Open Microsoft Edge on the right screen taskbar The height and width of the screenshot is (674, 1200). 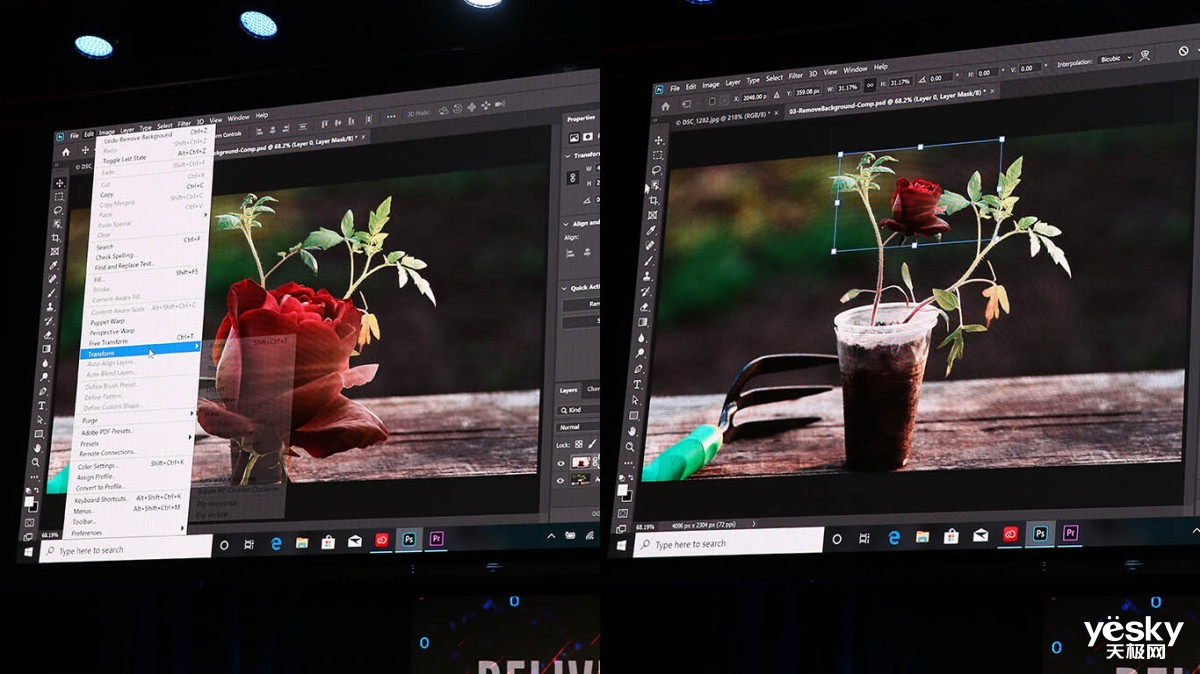pos(894,538)
